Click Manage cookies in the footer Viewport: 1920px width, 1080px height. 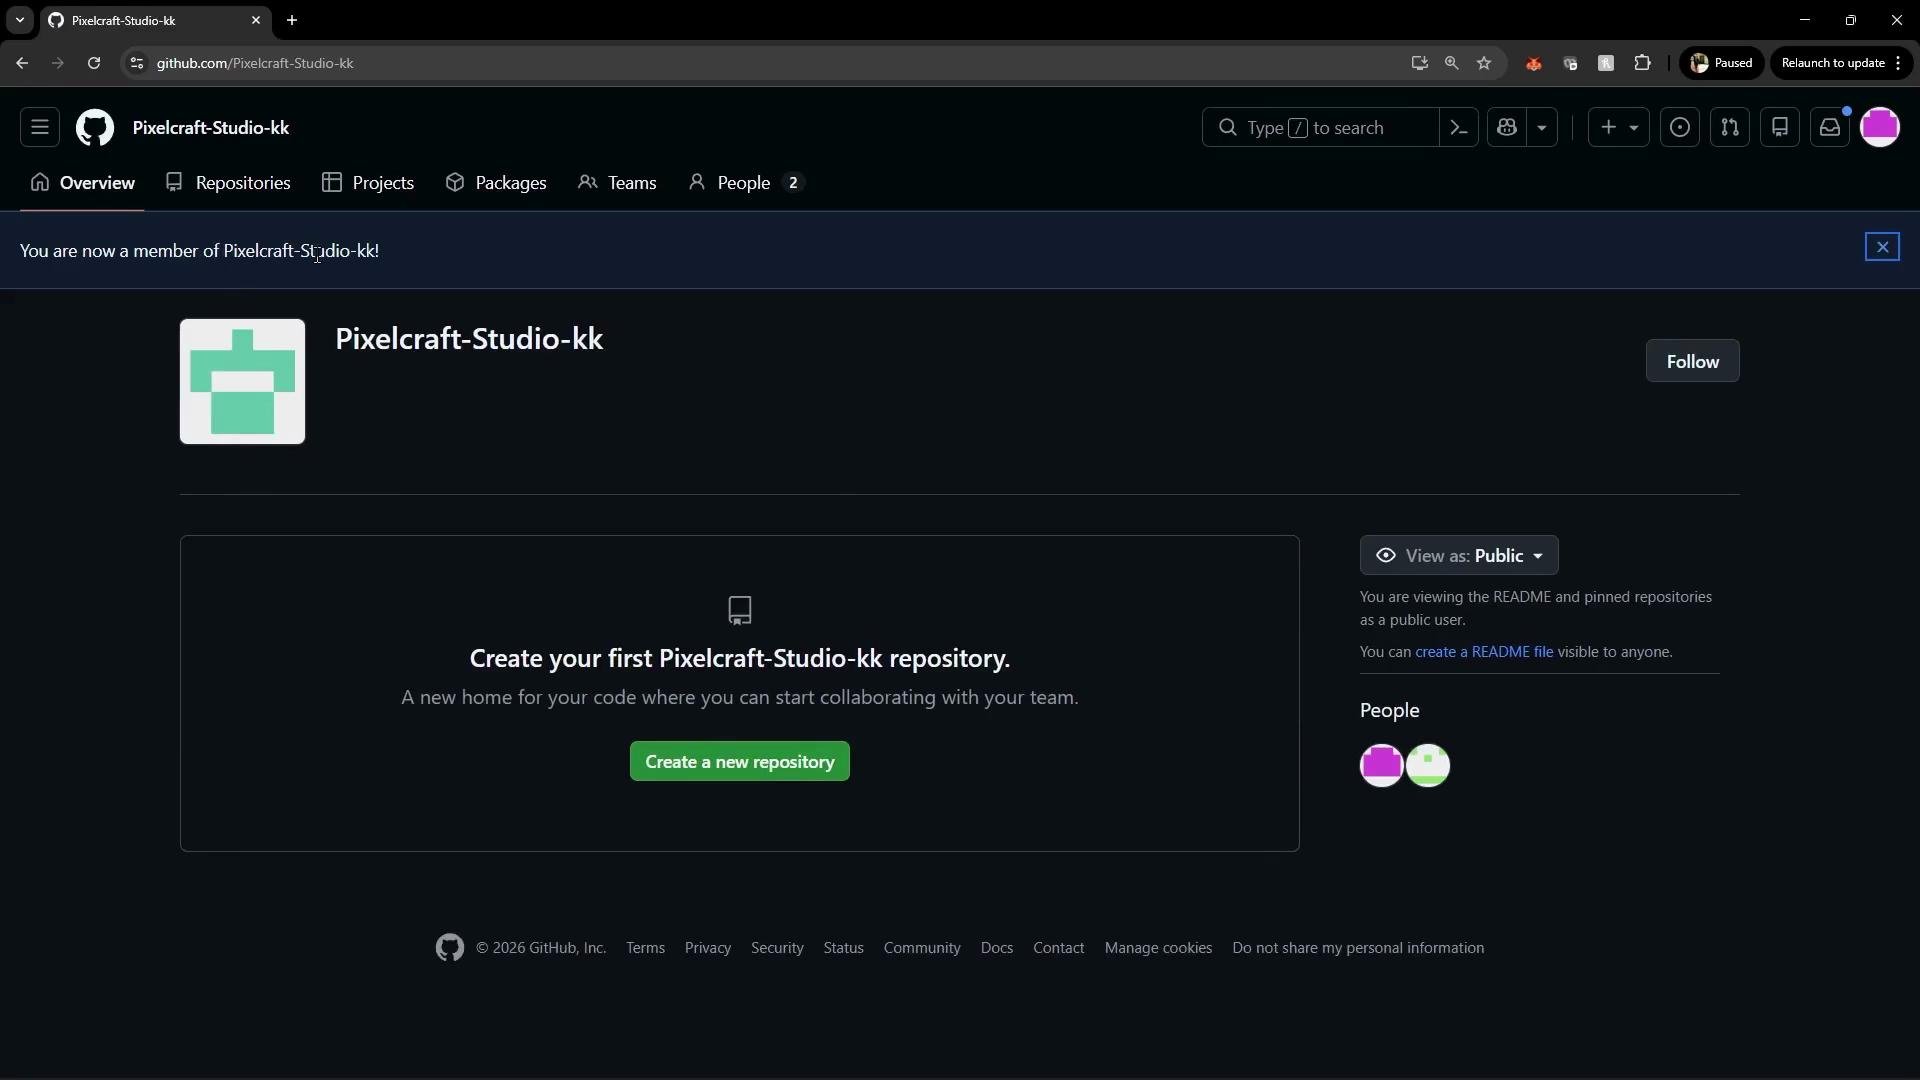pos(1158,947)
